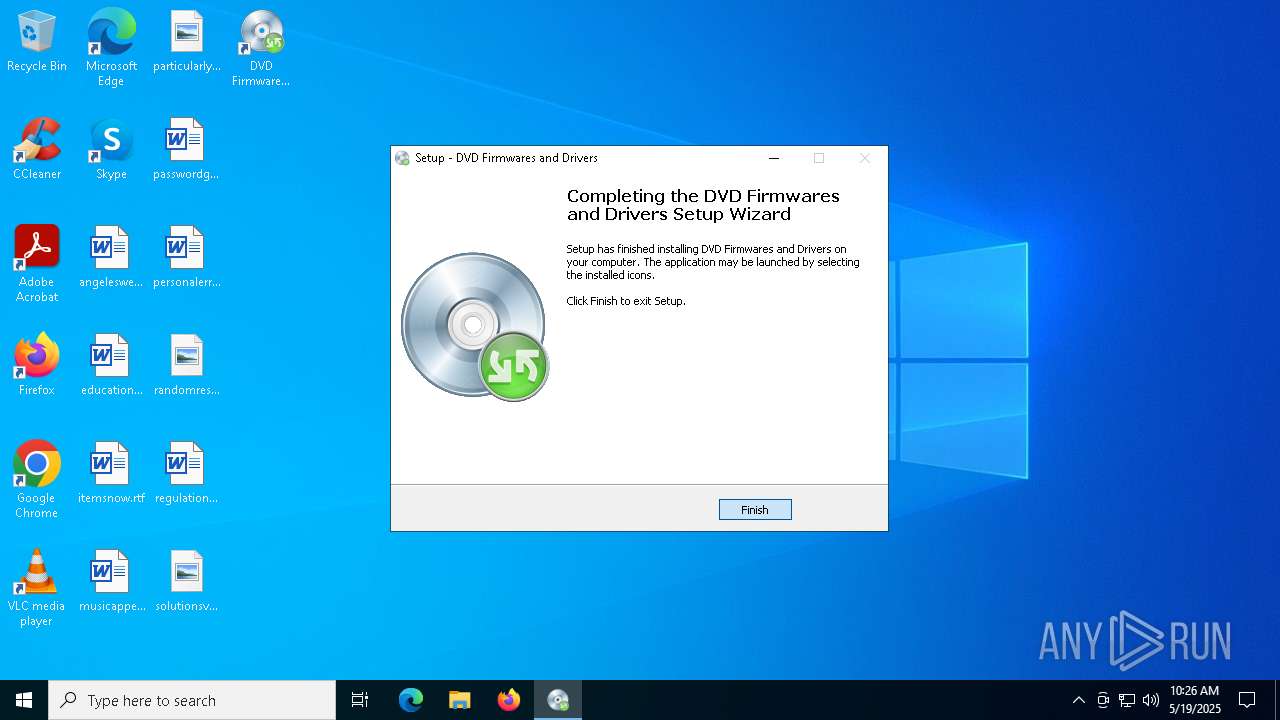Viewport: 1280px width, 720px height.
Task: Select the CCleaner desktop shortcut
Action: (x=37, y=151)
